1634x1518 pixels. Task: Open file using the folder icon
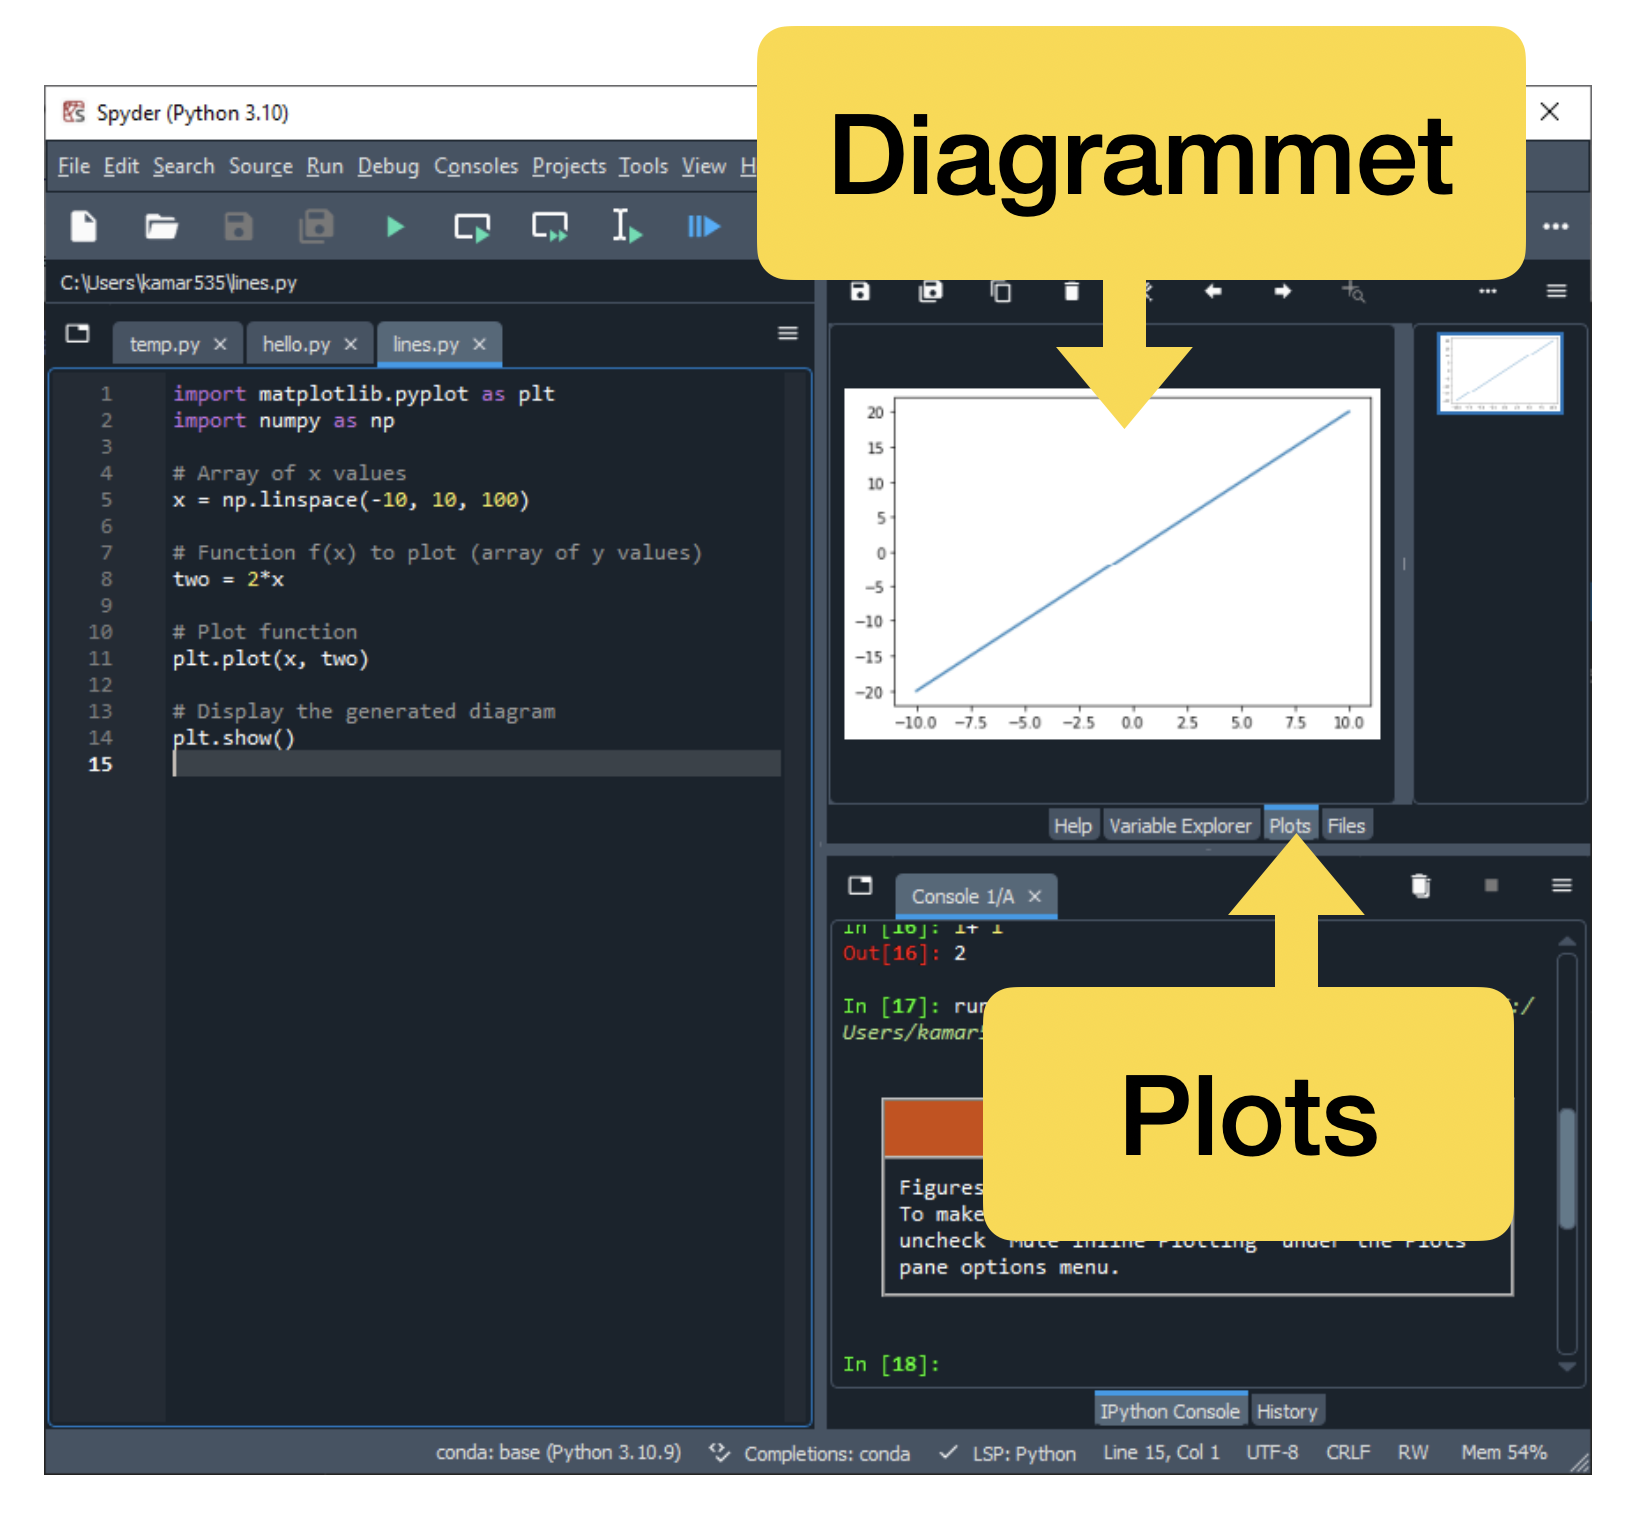point(161,227)
